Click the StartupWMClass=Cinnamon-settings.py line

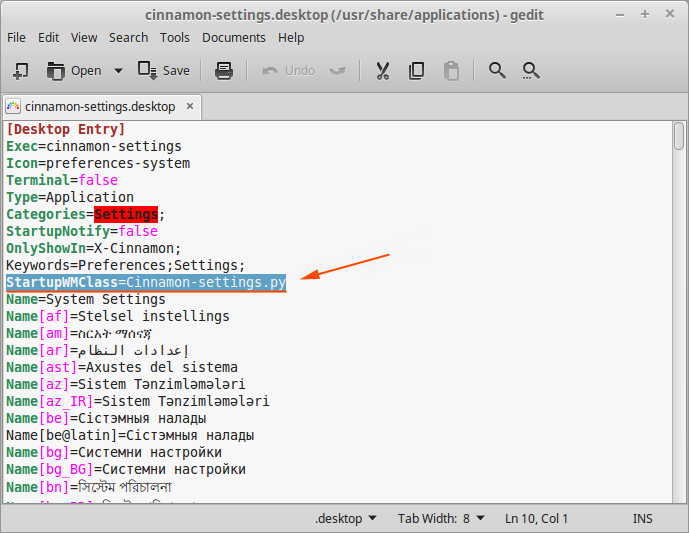(146, 283)
